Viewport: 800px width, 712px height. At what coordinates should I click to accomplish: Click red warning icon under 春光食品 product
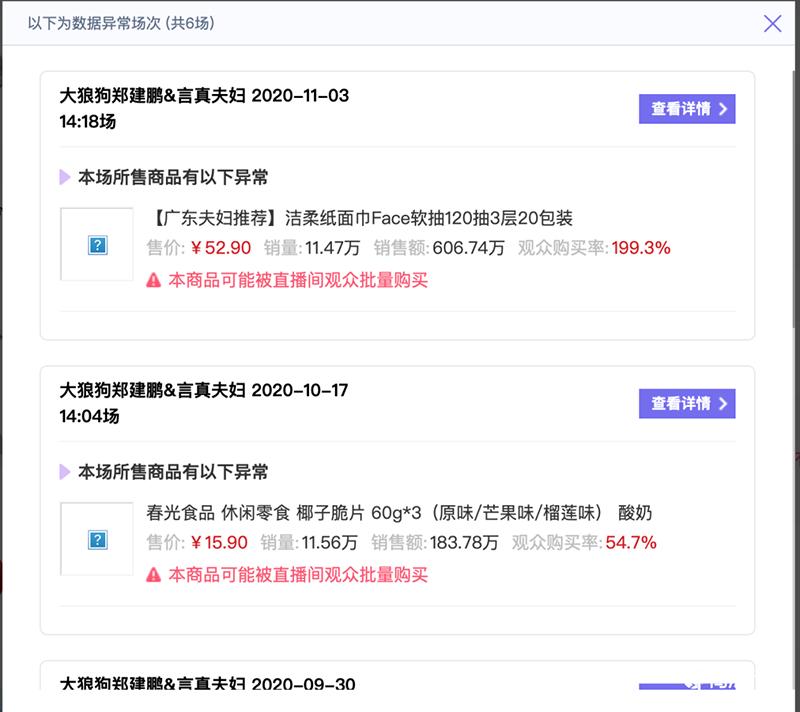coord(153,575)
